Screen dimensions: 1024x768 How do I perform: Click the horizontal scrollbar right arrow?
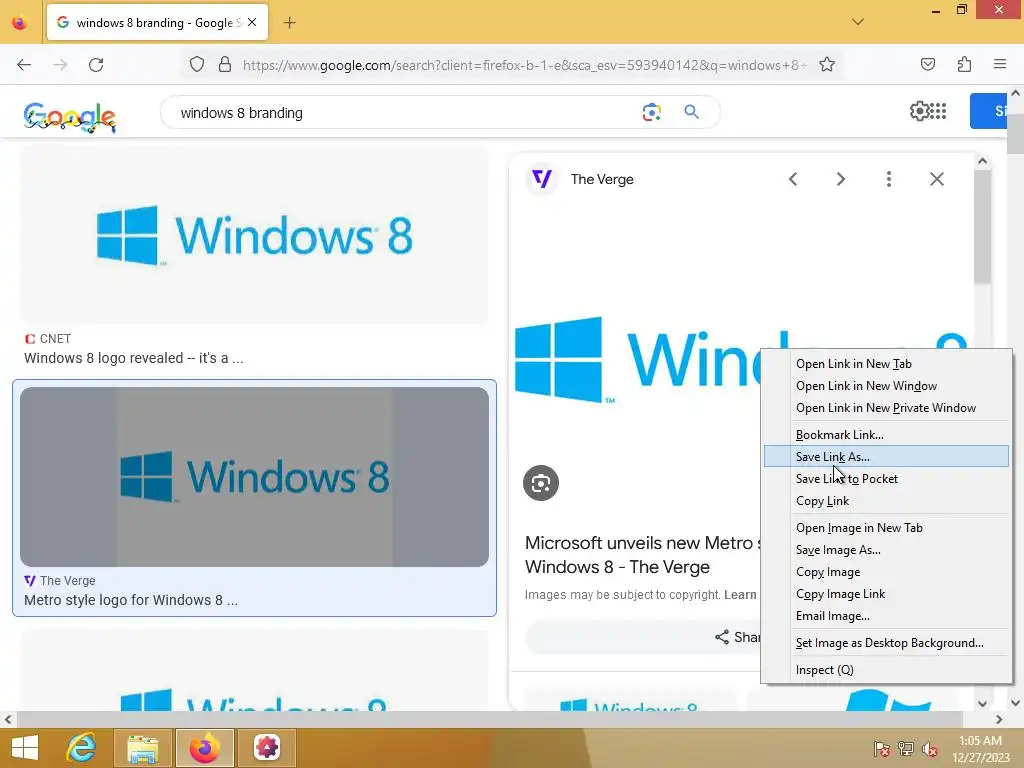pos(999,719)
